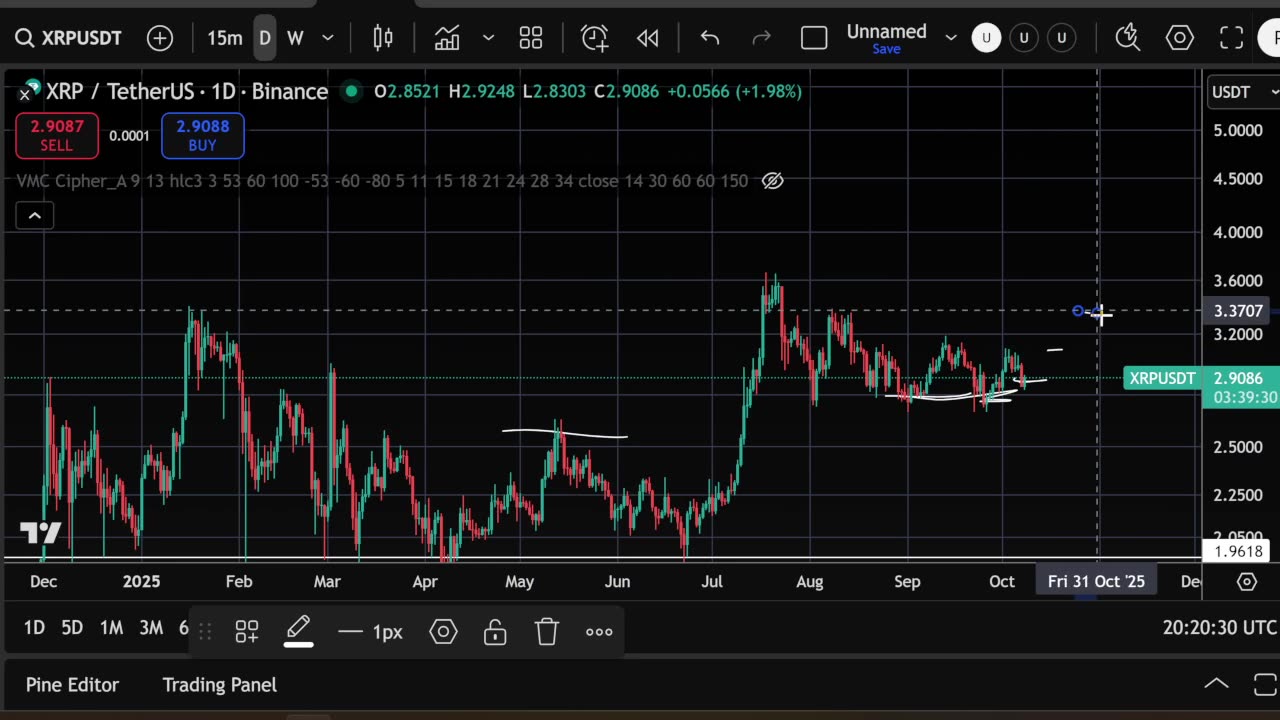Select the D daily interval

[x=265, y=38]
